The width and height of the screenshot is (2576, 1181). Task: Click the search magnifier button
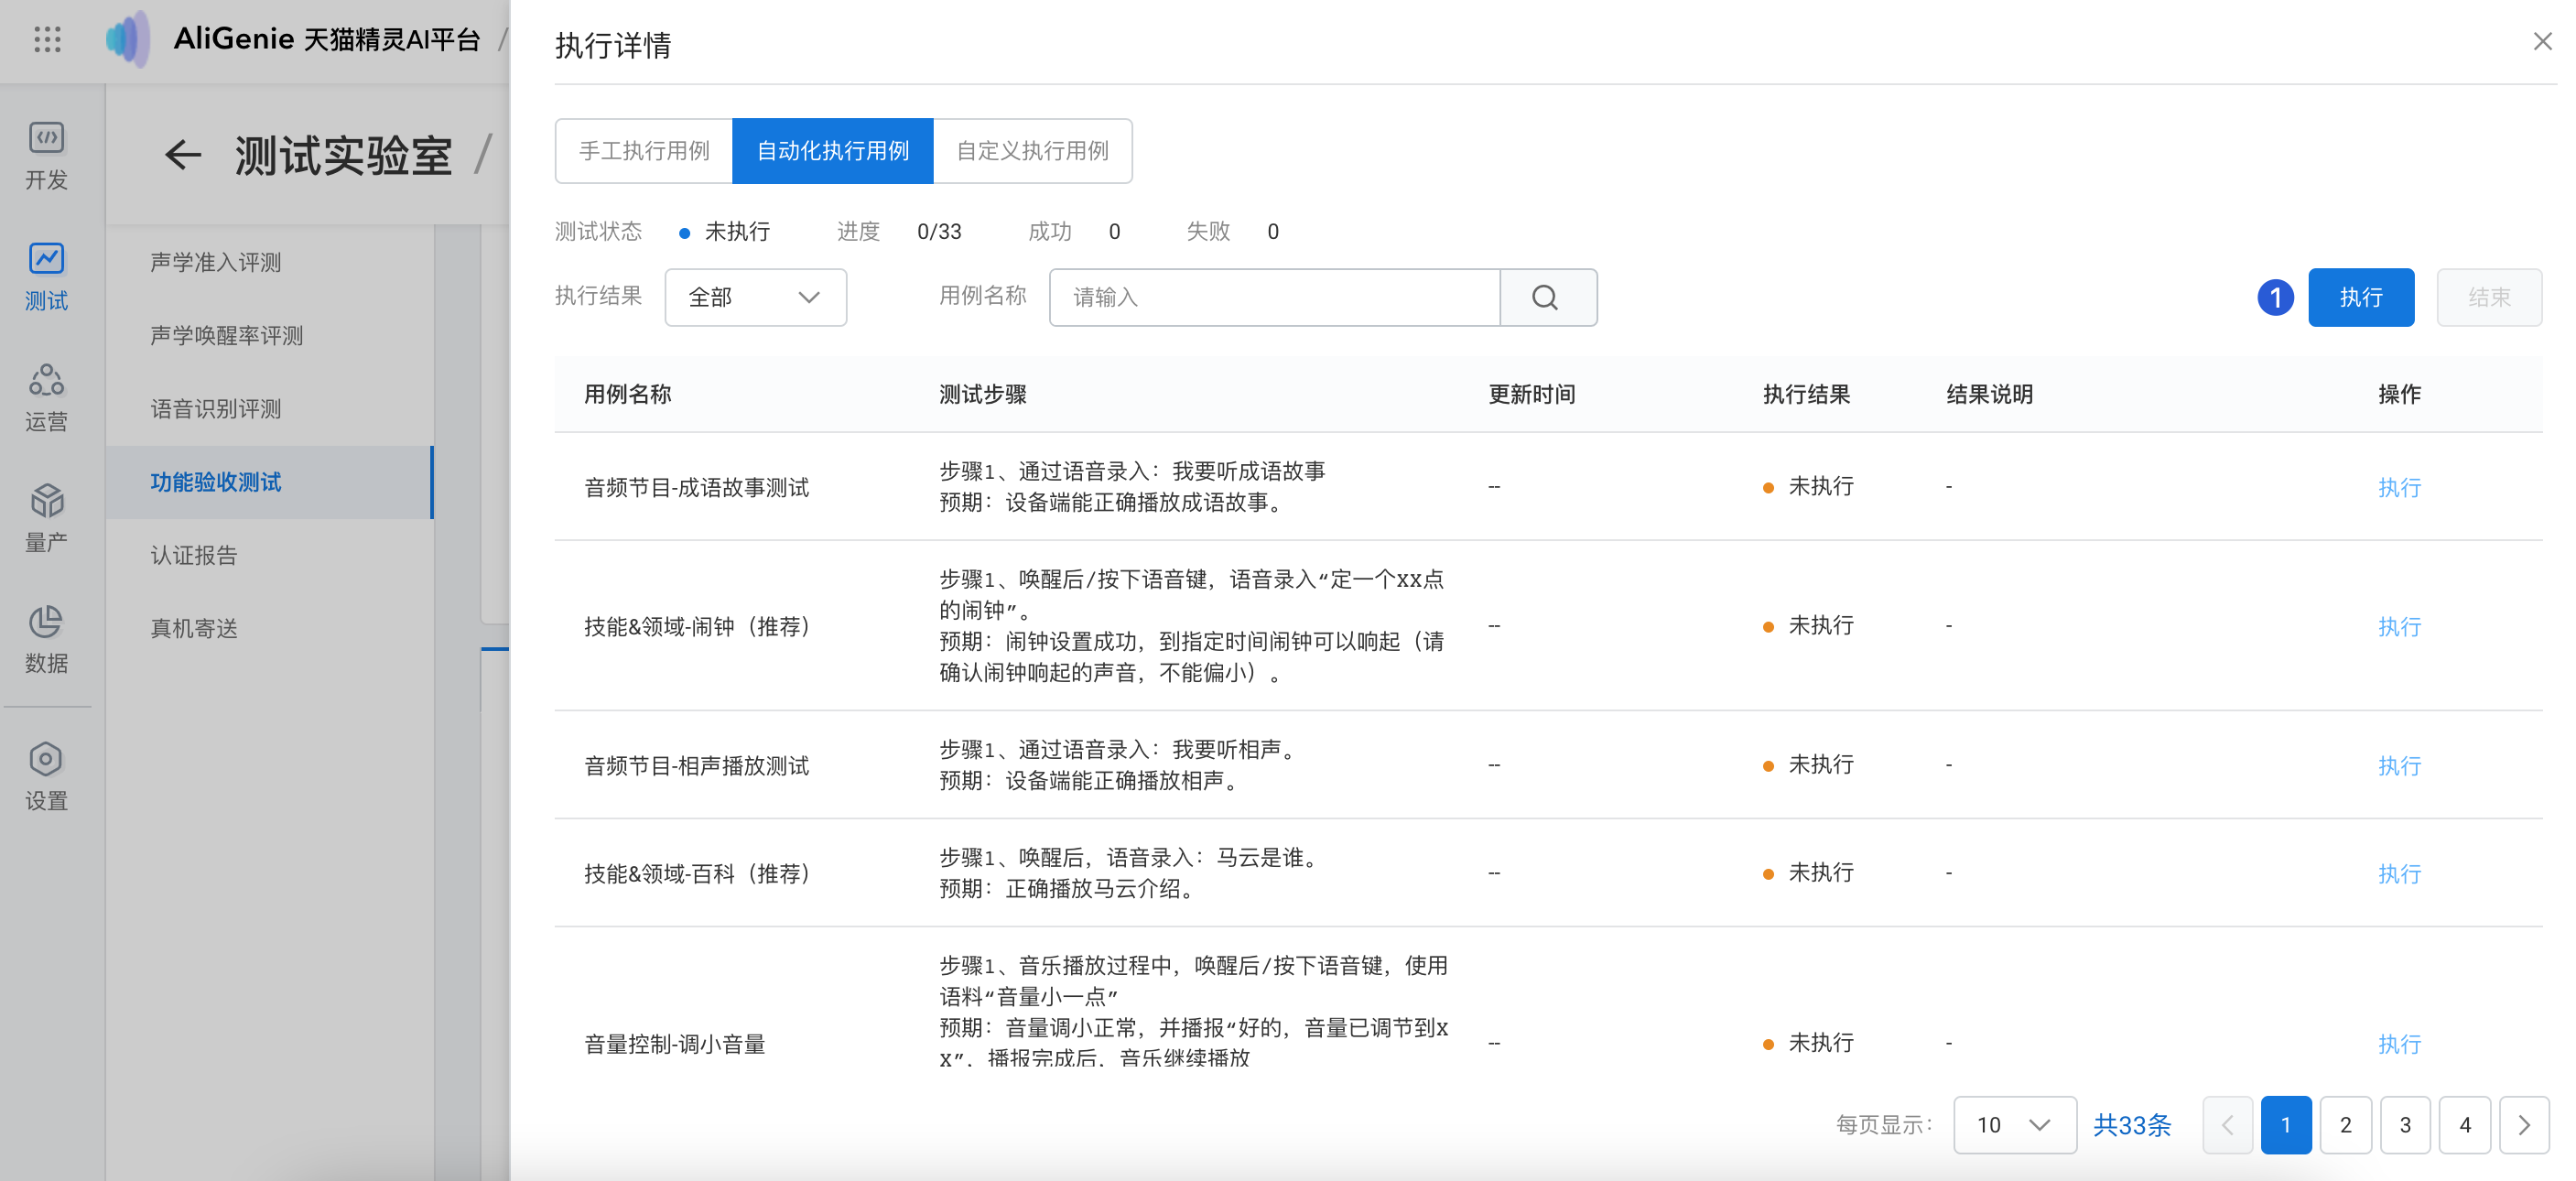coord(1547,297)
